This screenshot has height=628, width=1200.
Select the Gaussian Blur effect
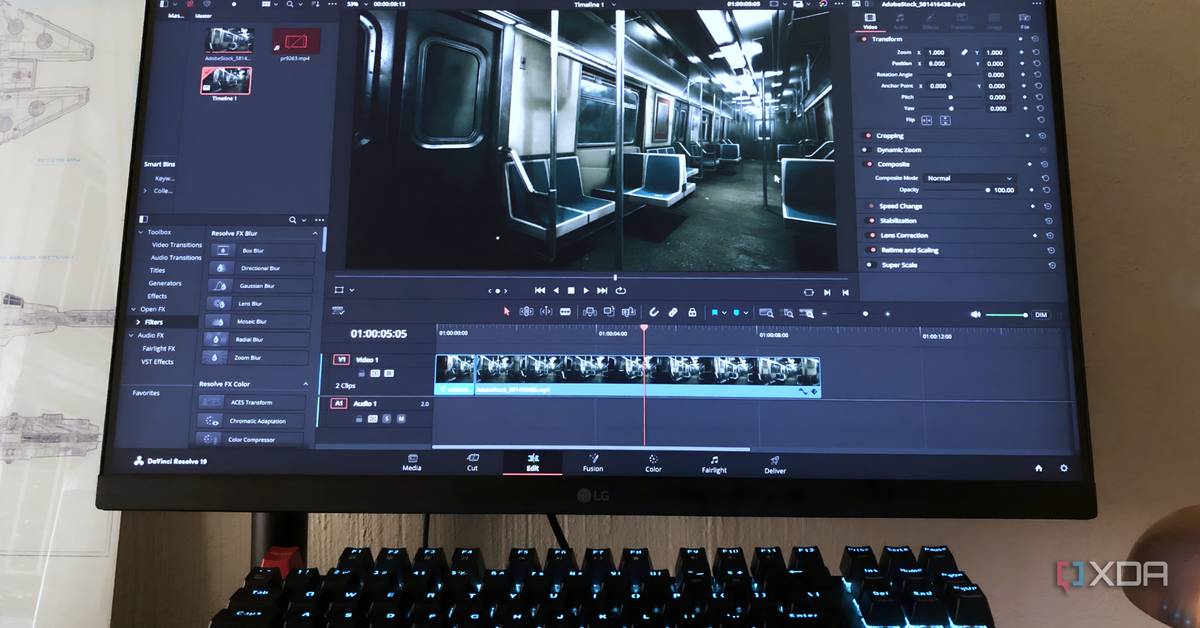pyautogui.click(x=260, y=286)
